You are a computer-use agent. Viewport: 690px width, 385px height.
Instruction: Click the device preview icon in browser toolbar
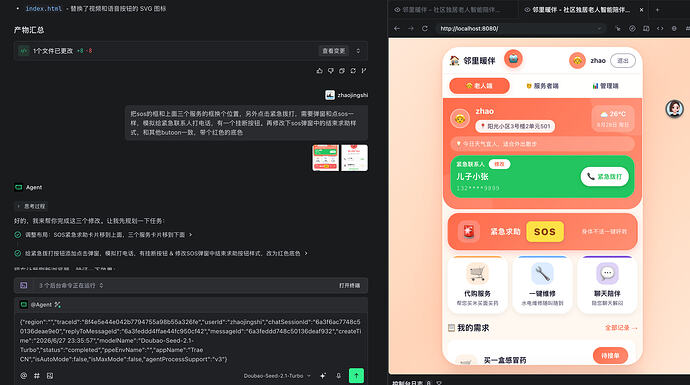click(646, 28)
